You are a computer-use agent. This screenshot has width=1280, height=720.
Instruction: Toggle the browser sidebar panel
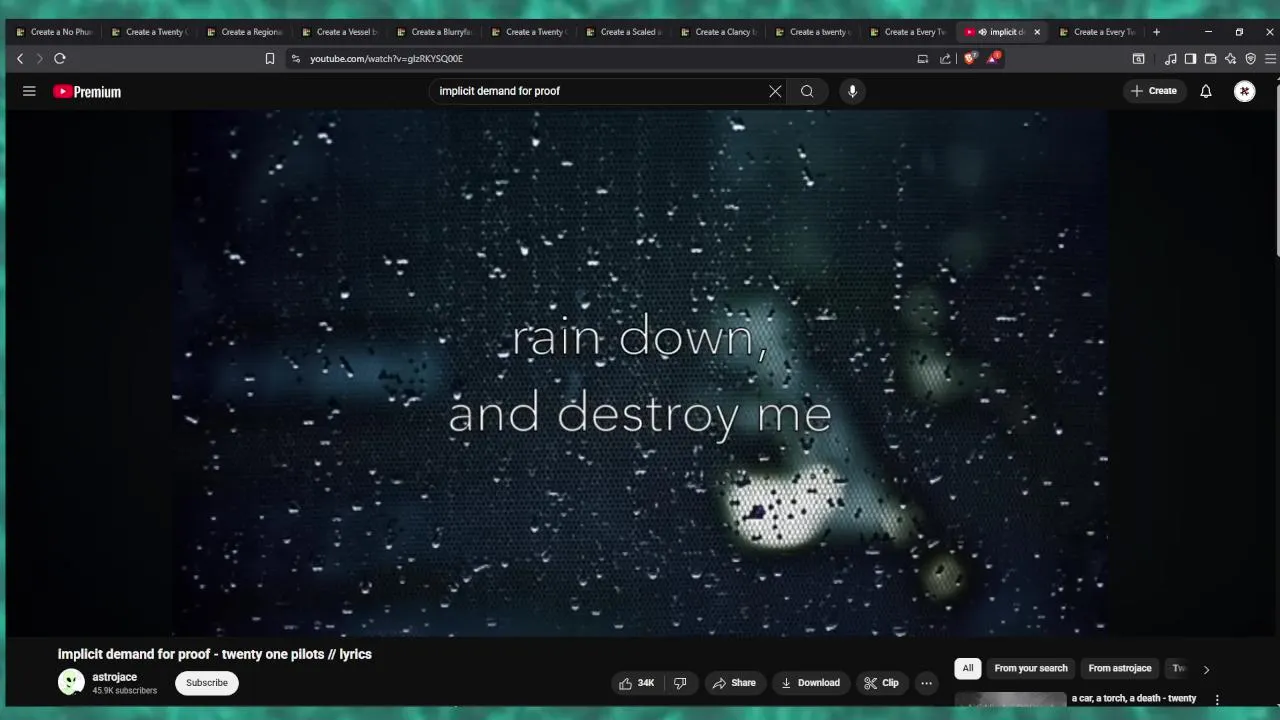[1190, 59]
